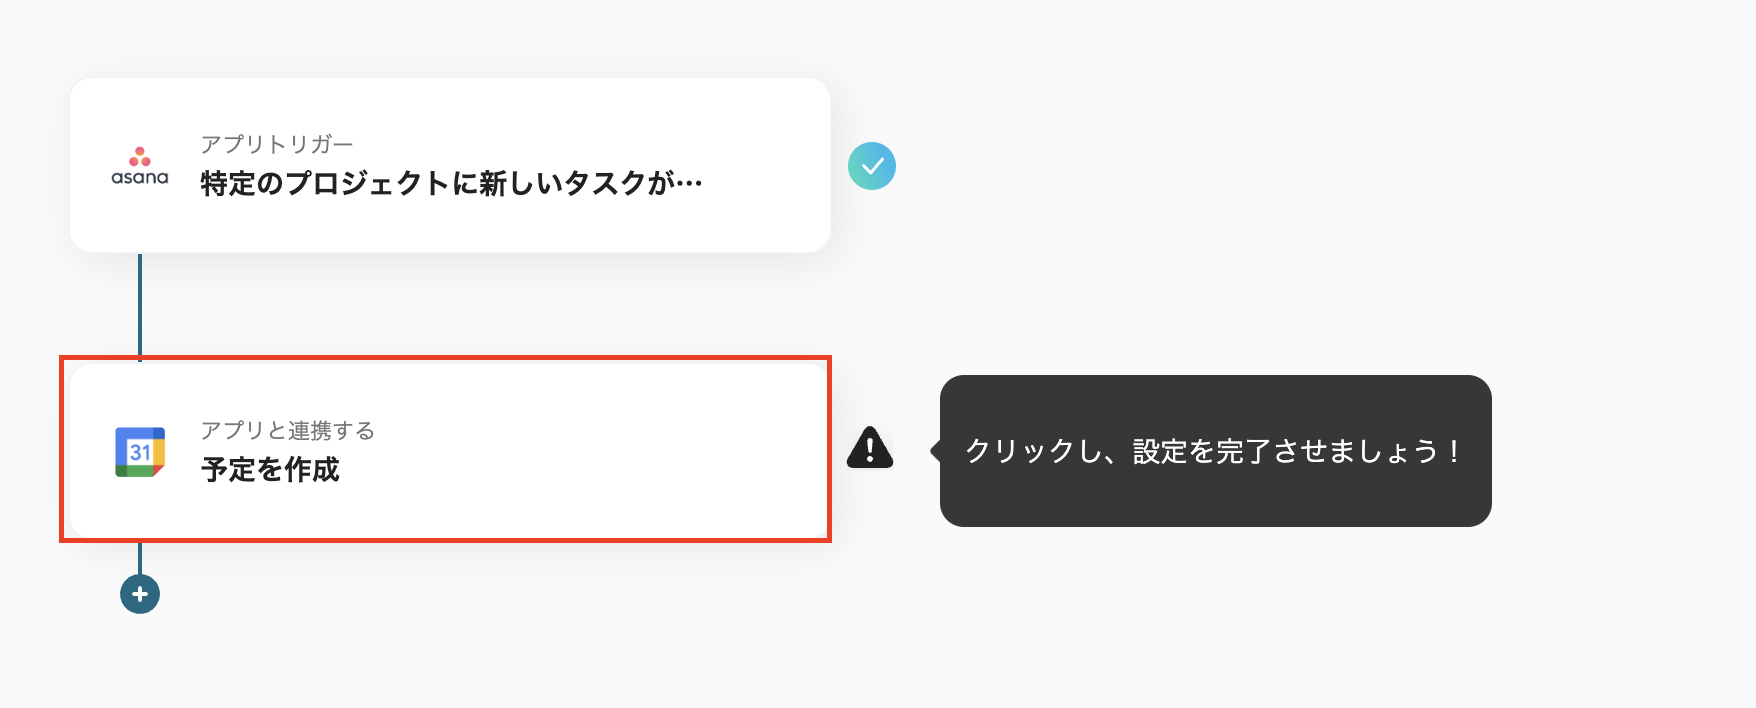Click the success check indicator beside the trigger

tap(872, 166)
